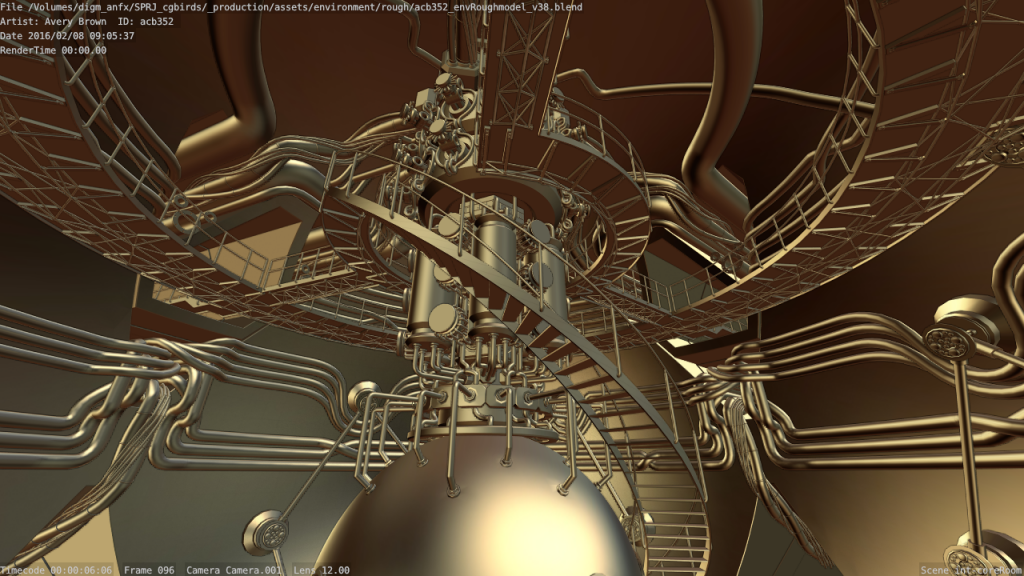
Task: Click the Timecode 00:00:06:06 text
Action: 56,569
